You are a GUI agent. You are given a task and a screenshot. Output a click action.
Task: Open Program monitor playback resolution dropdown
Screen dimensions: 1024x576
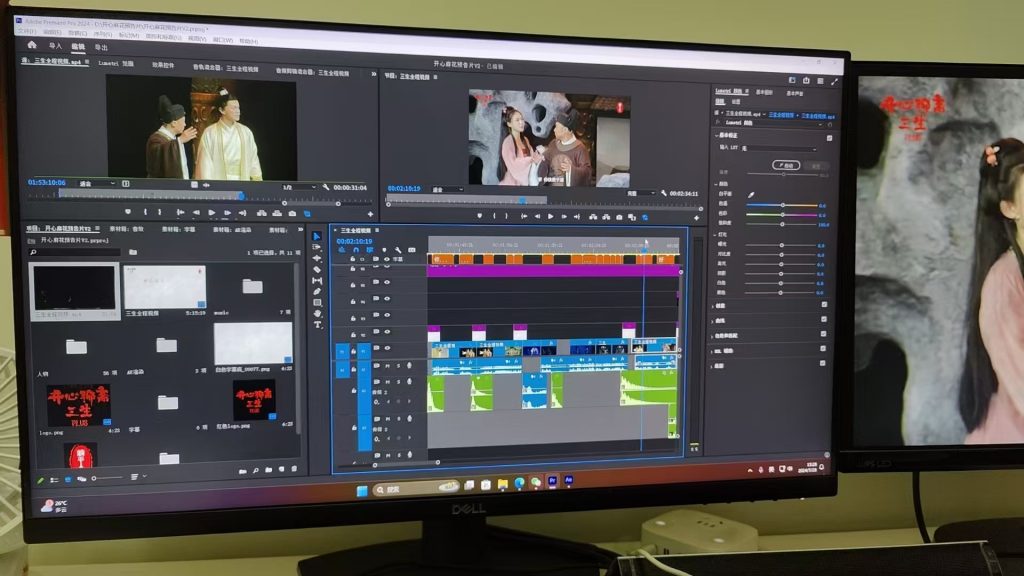click(x=640, y=193)
